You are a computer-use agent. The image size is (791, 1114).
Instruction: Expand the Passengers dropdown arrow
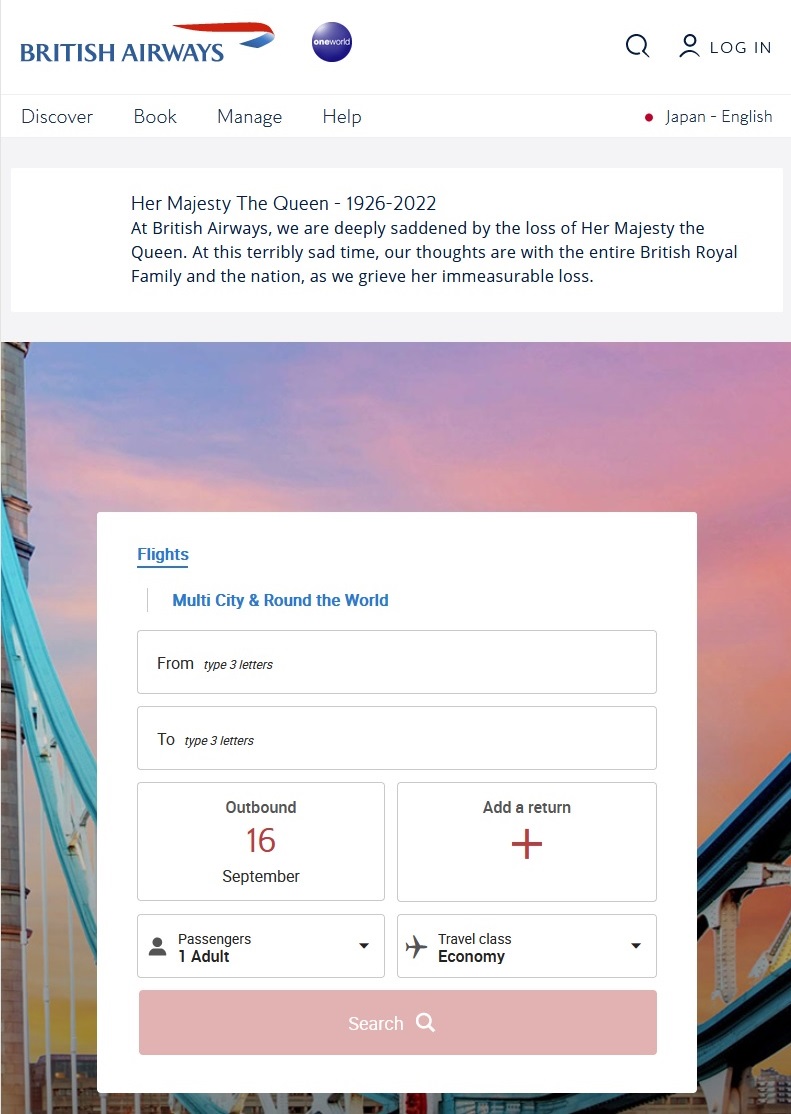(364, 946)
